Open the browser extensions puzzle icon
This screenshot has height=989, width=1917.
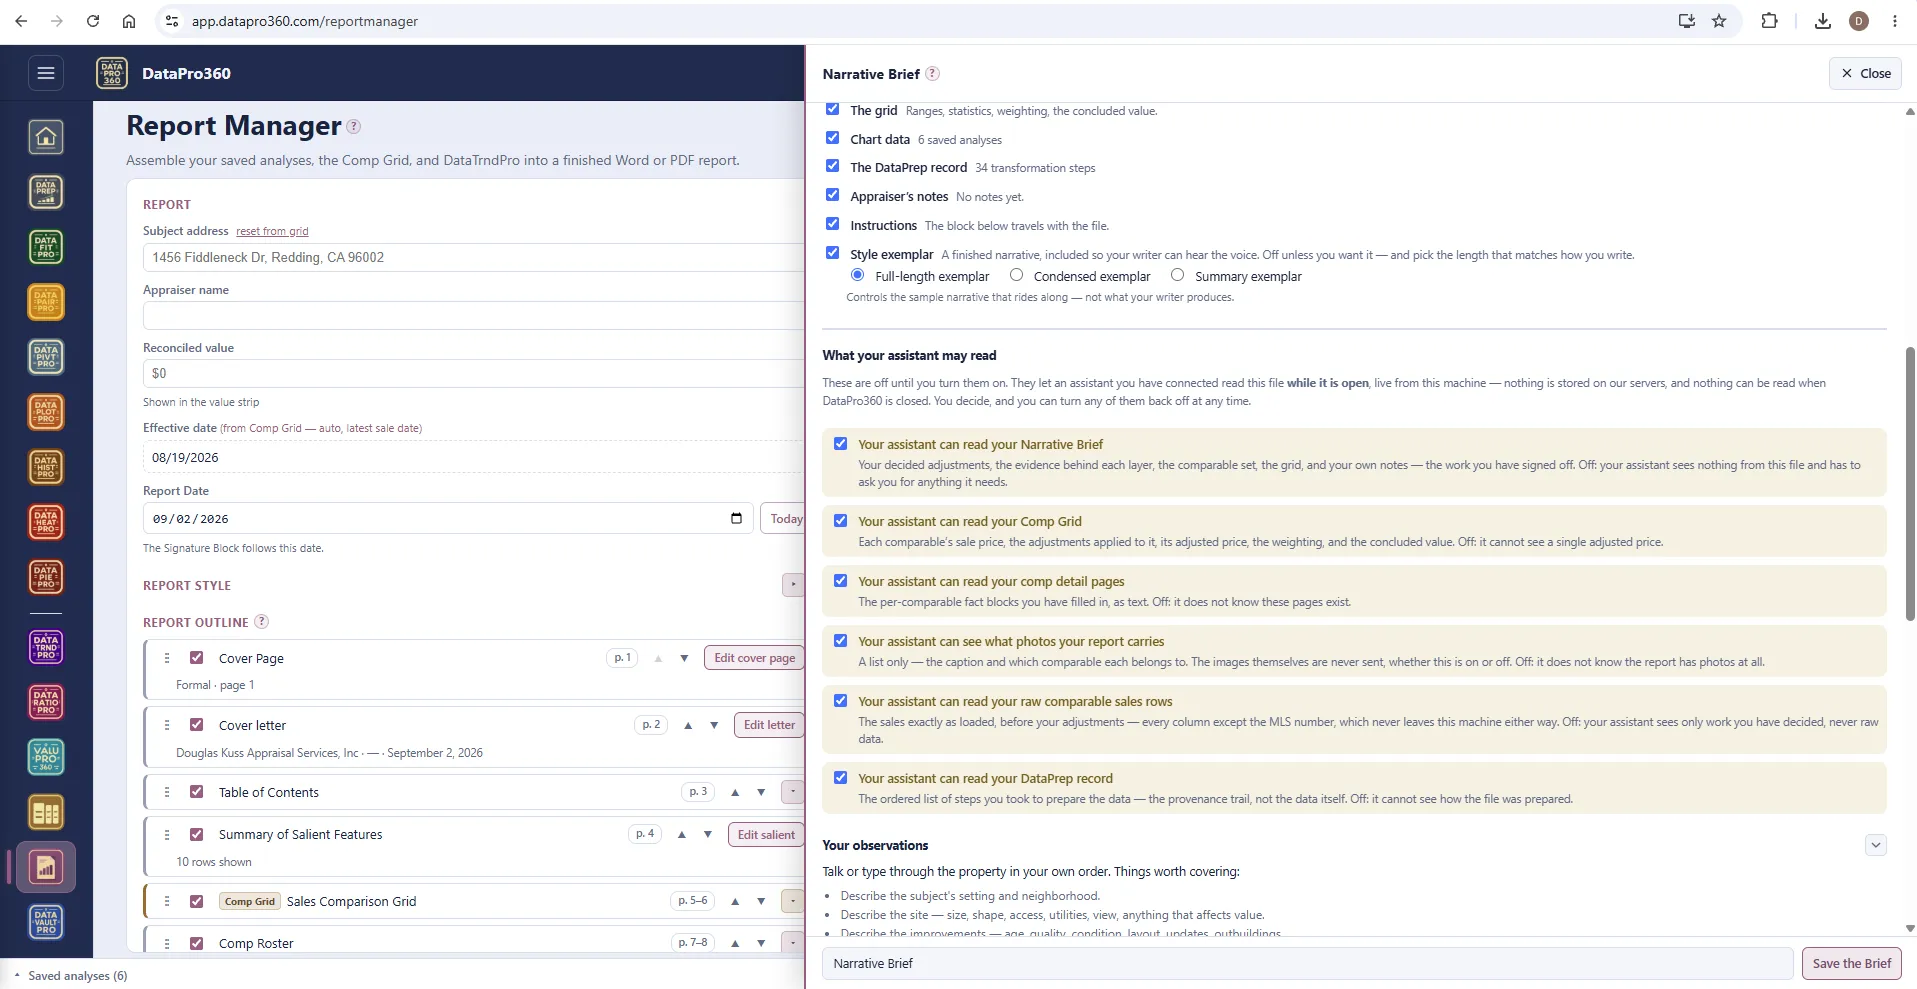[1769, 21]
